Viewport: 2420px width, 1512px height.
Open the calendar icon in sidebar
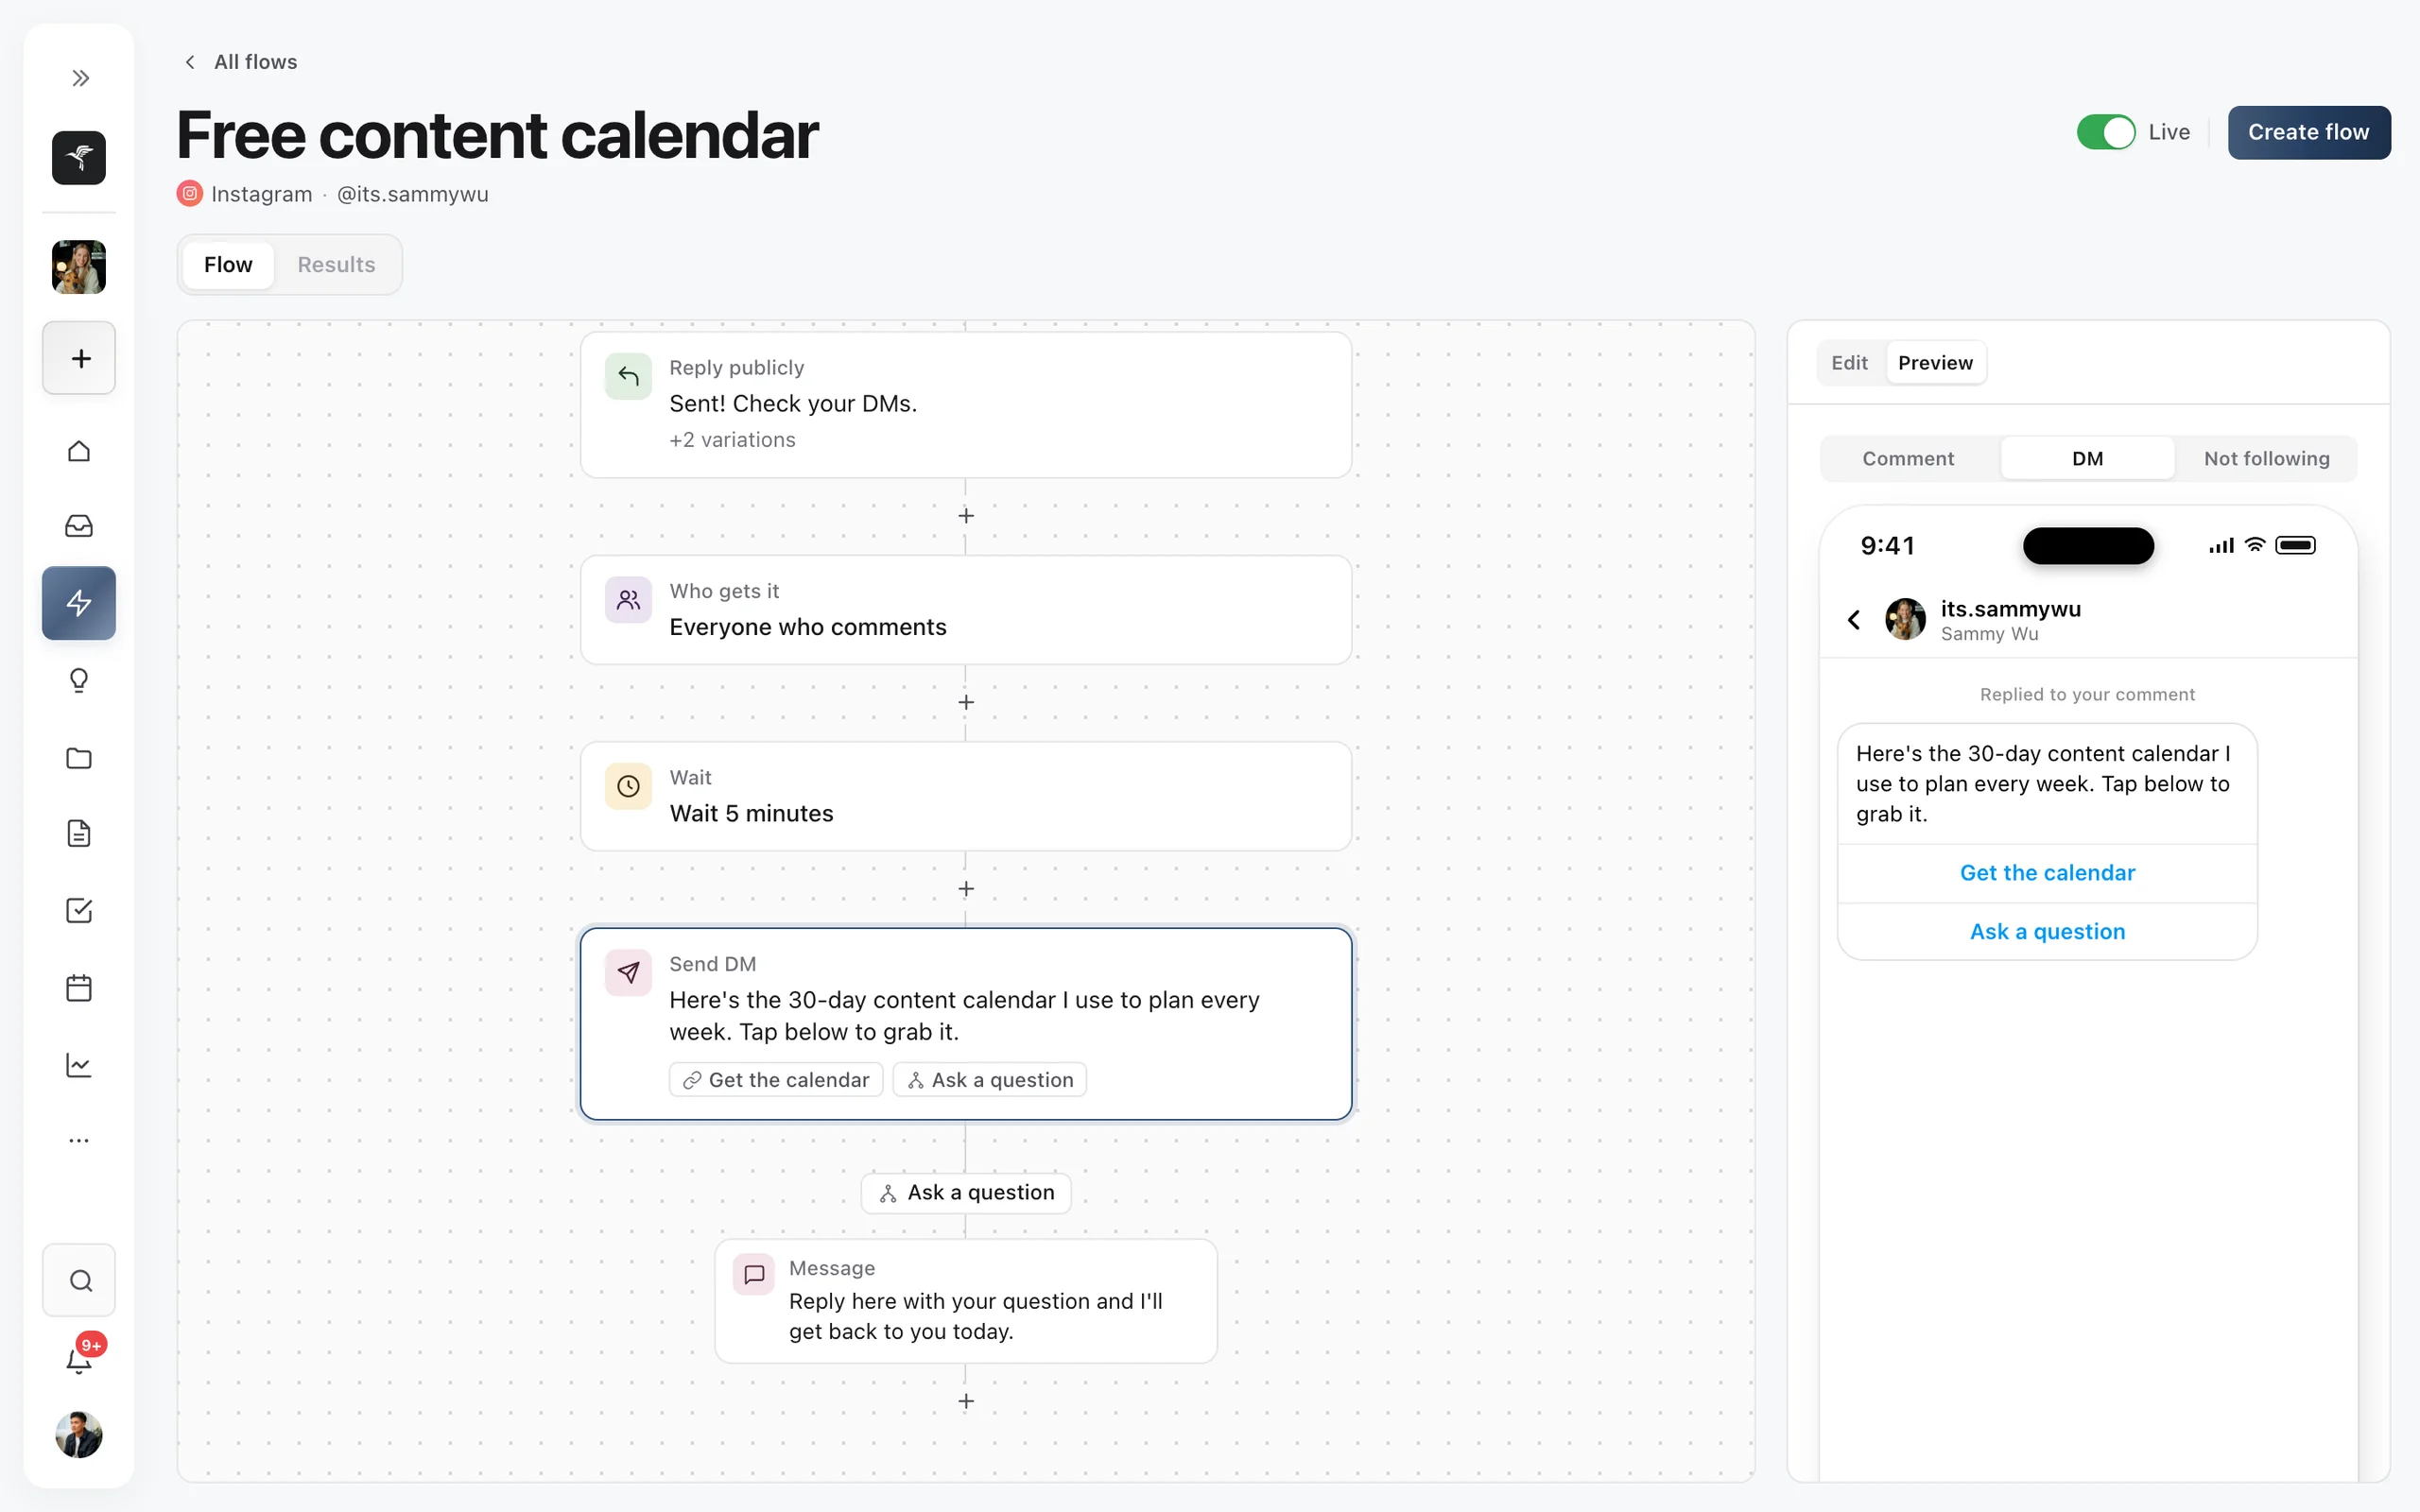pyautogui.click(x=79, y=988)
